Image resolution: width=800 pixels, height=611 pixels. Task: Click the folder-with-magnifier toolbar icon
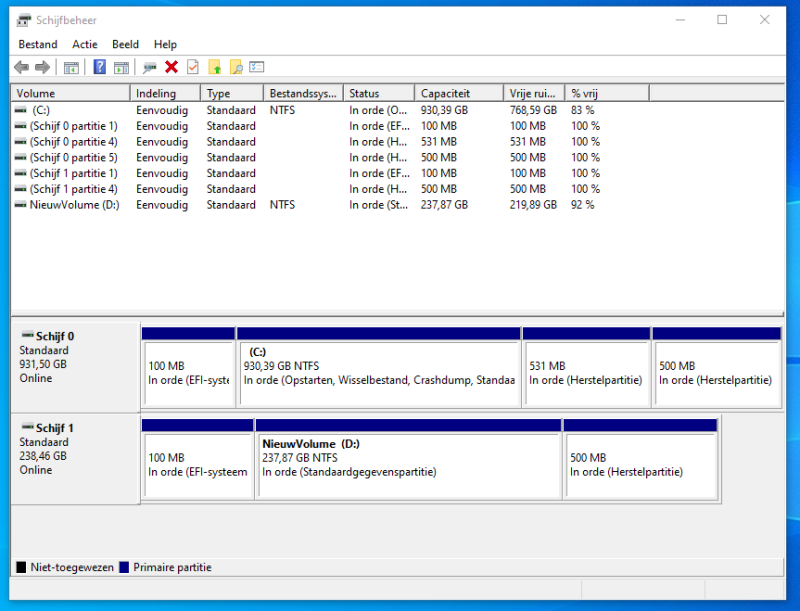[235, 67]
